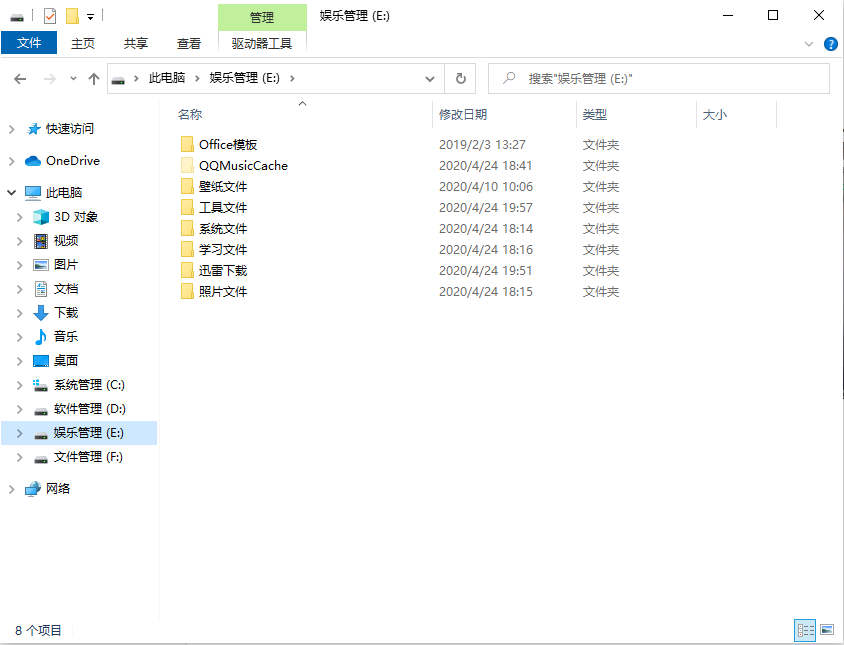Go back with the back arrow
The height and width of the screenshot is (645, 844).
(20, 79)
